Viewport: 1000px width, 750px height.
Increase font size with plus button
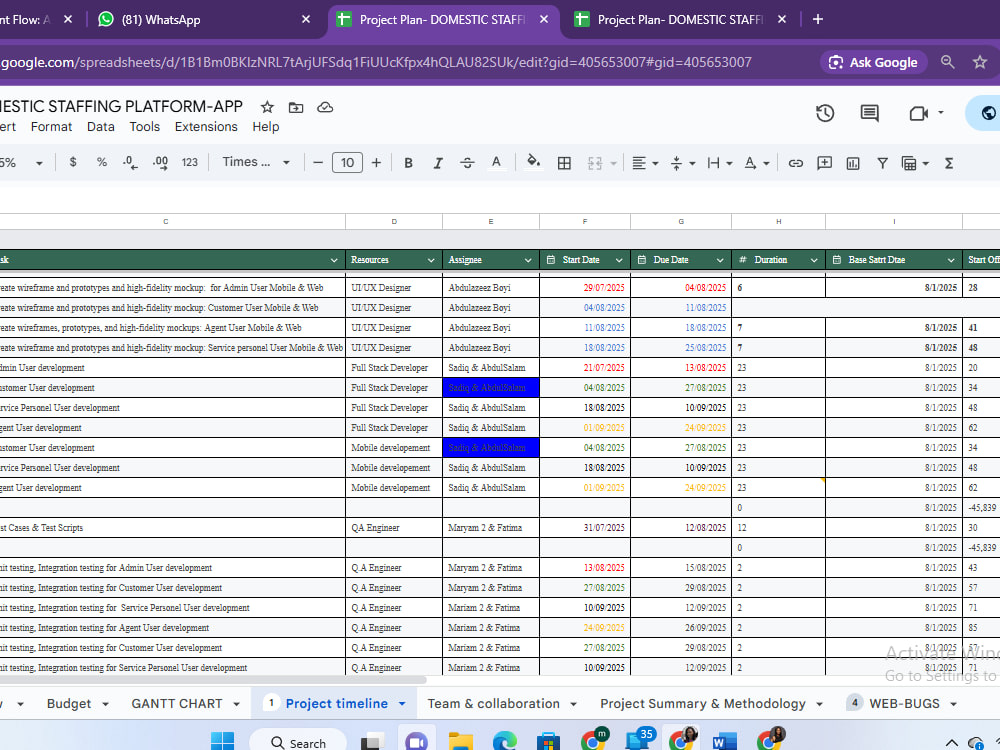pos(376,163)
